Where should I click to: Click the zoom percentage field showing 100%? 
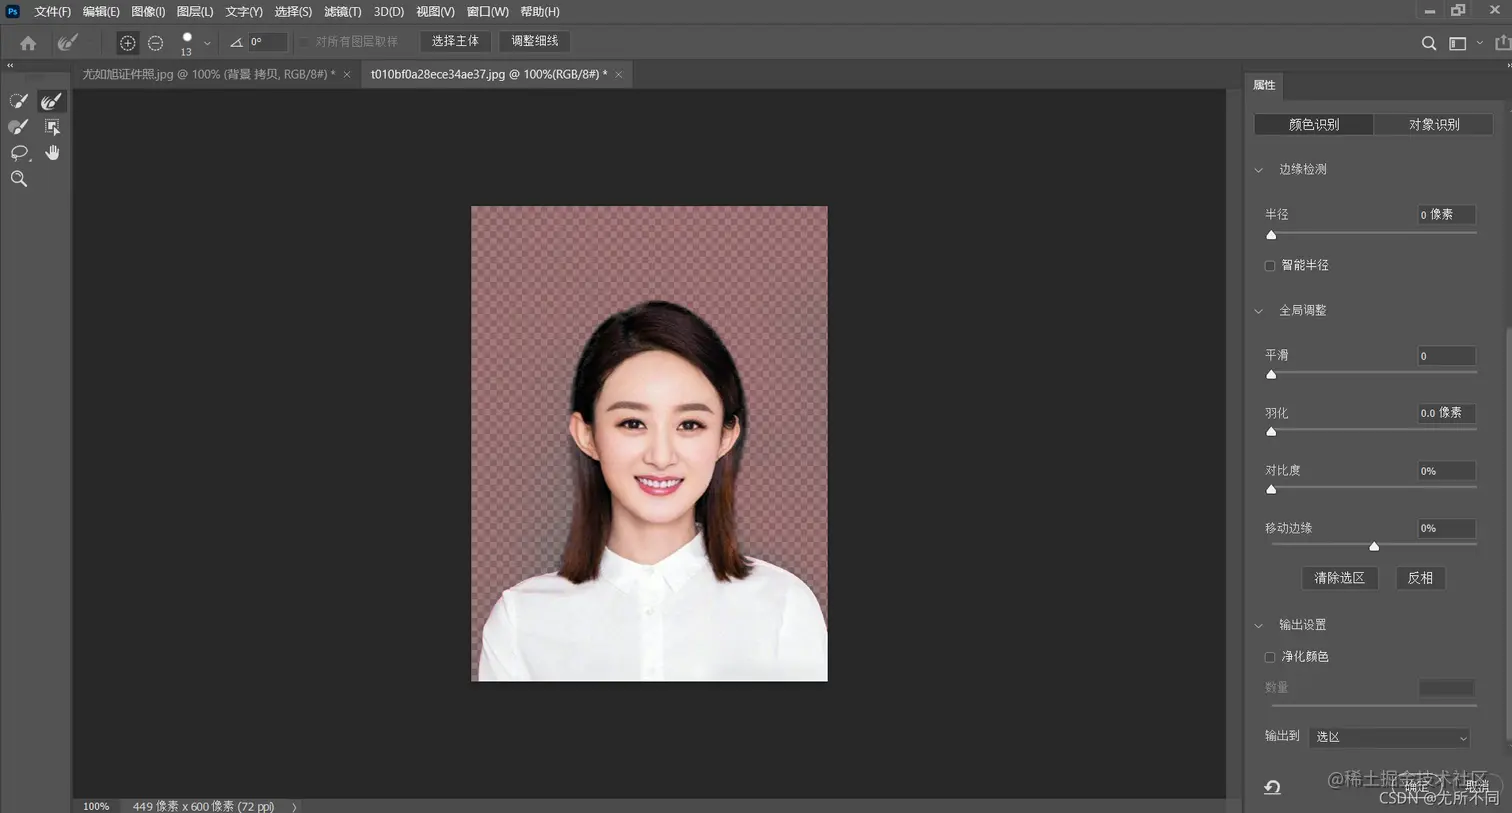point(96,806)
